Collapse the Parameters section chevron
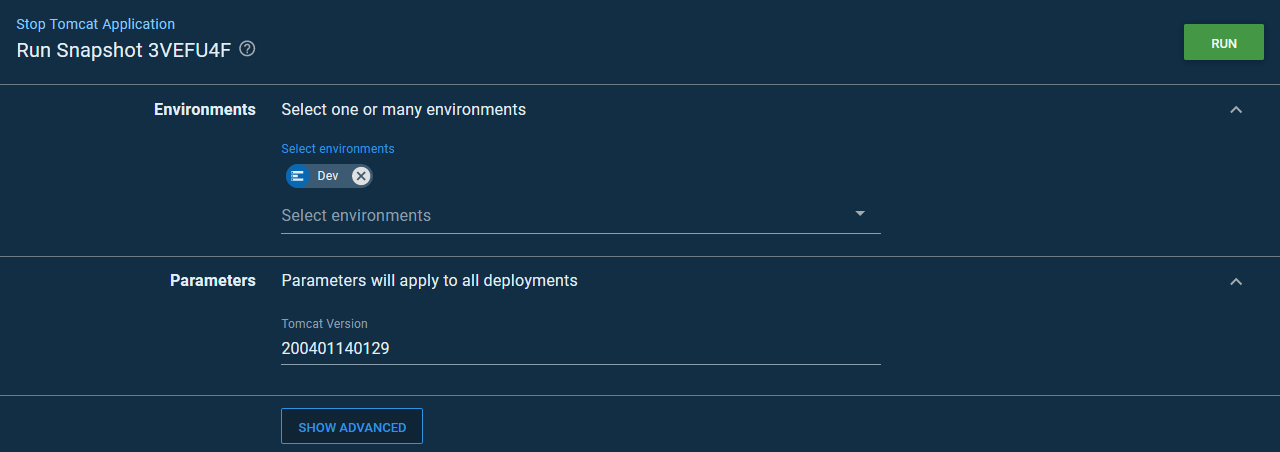 tap(1236, 282)
